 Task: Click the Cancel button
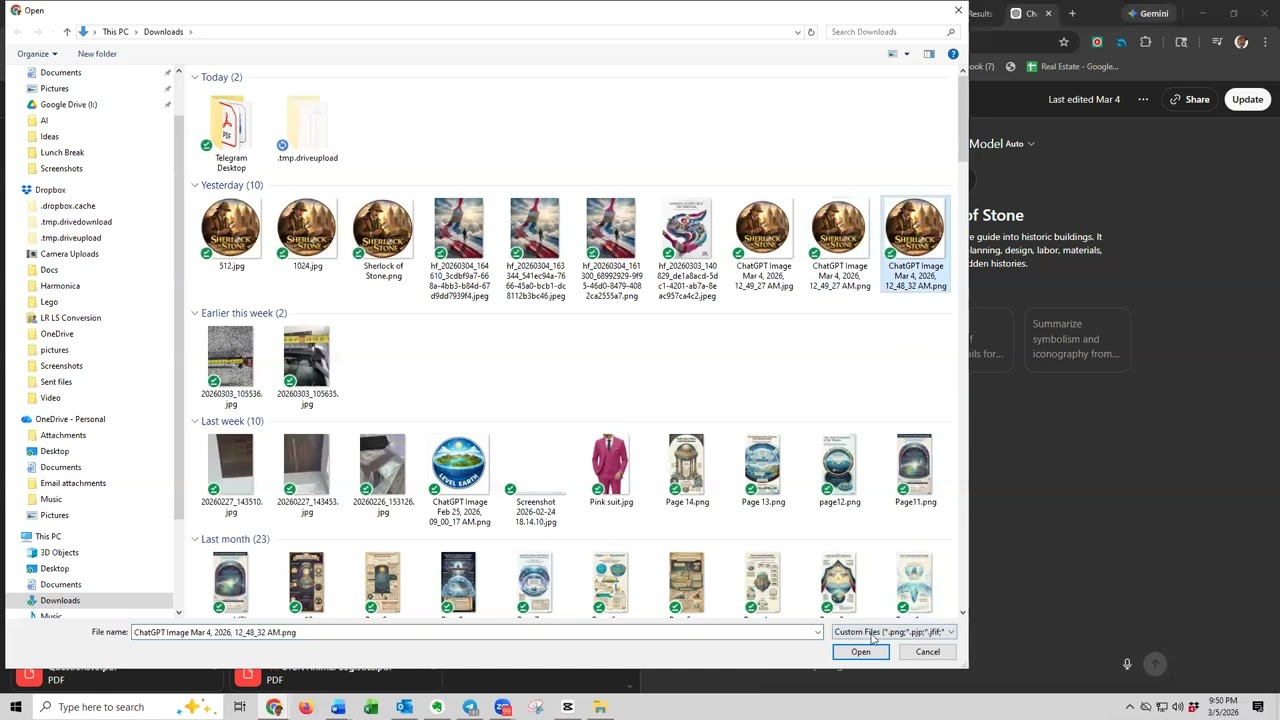click(x=928, y=652)
